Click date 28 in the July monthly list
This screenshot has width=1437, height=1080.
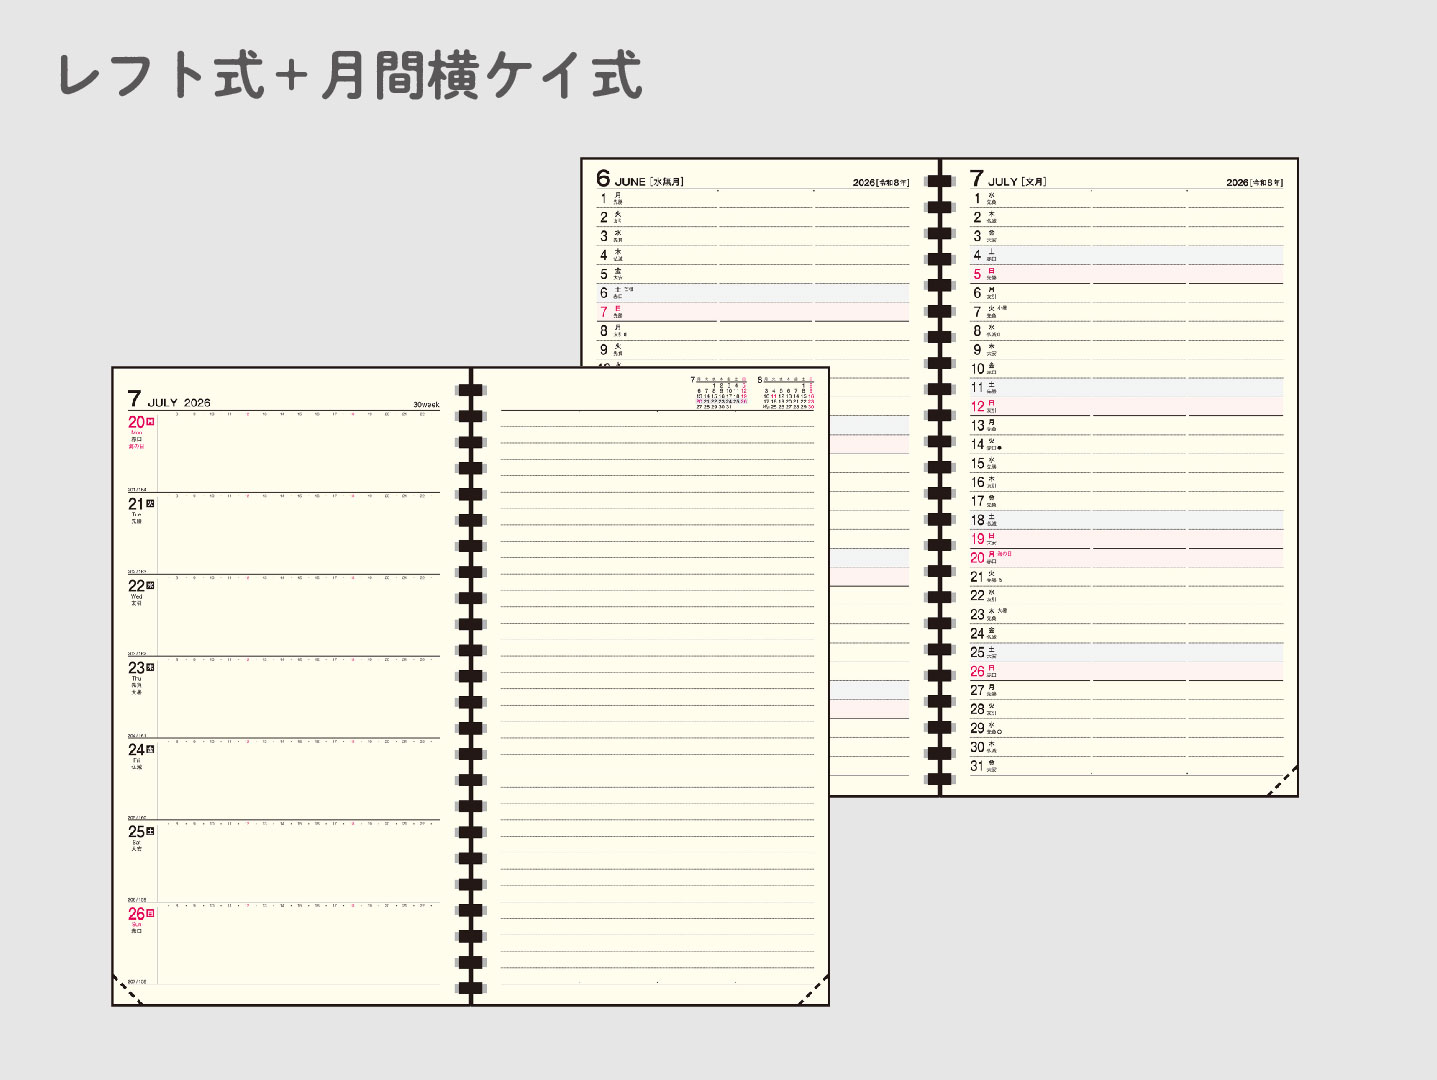(x=977, y=709)
